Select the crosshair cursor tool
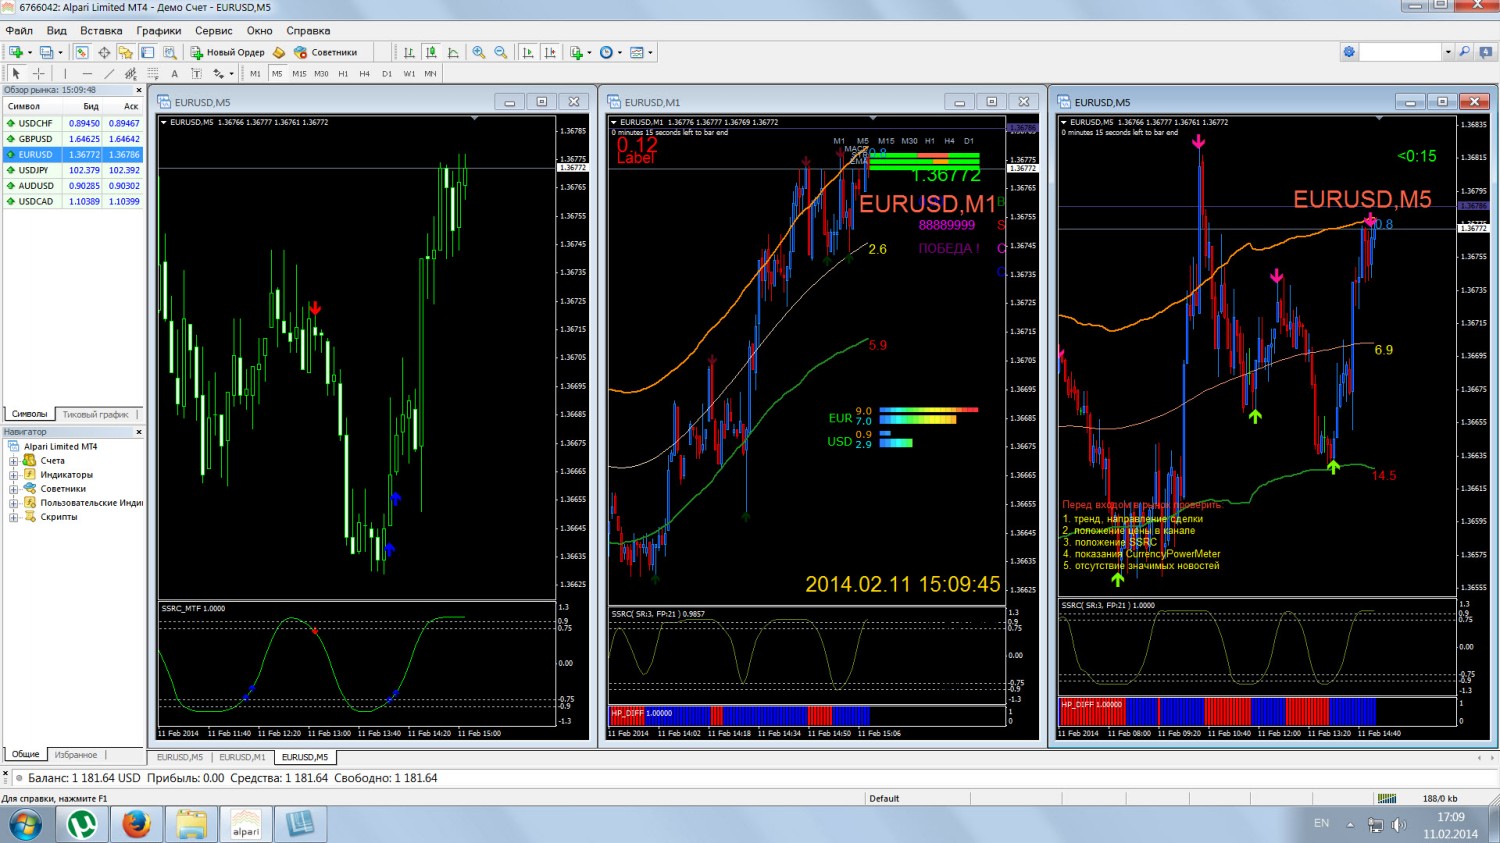The width and height of the screenshot is (1500, 843). click(38, 73)
